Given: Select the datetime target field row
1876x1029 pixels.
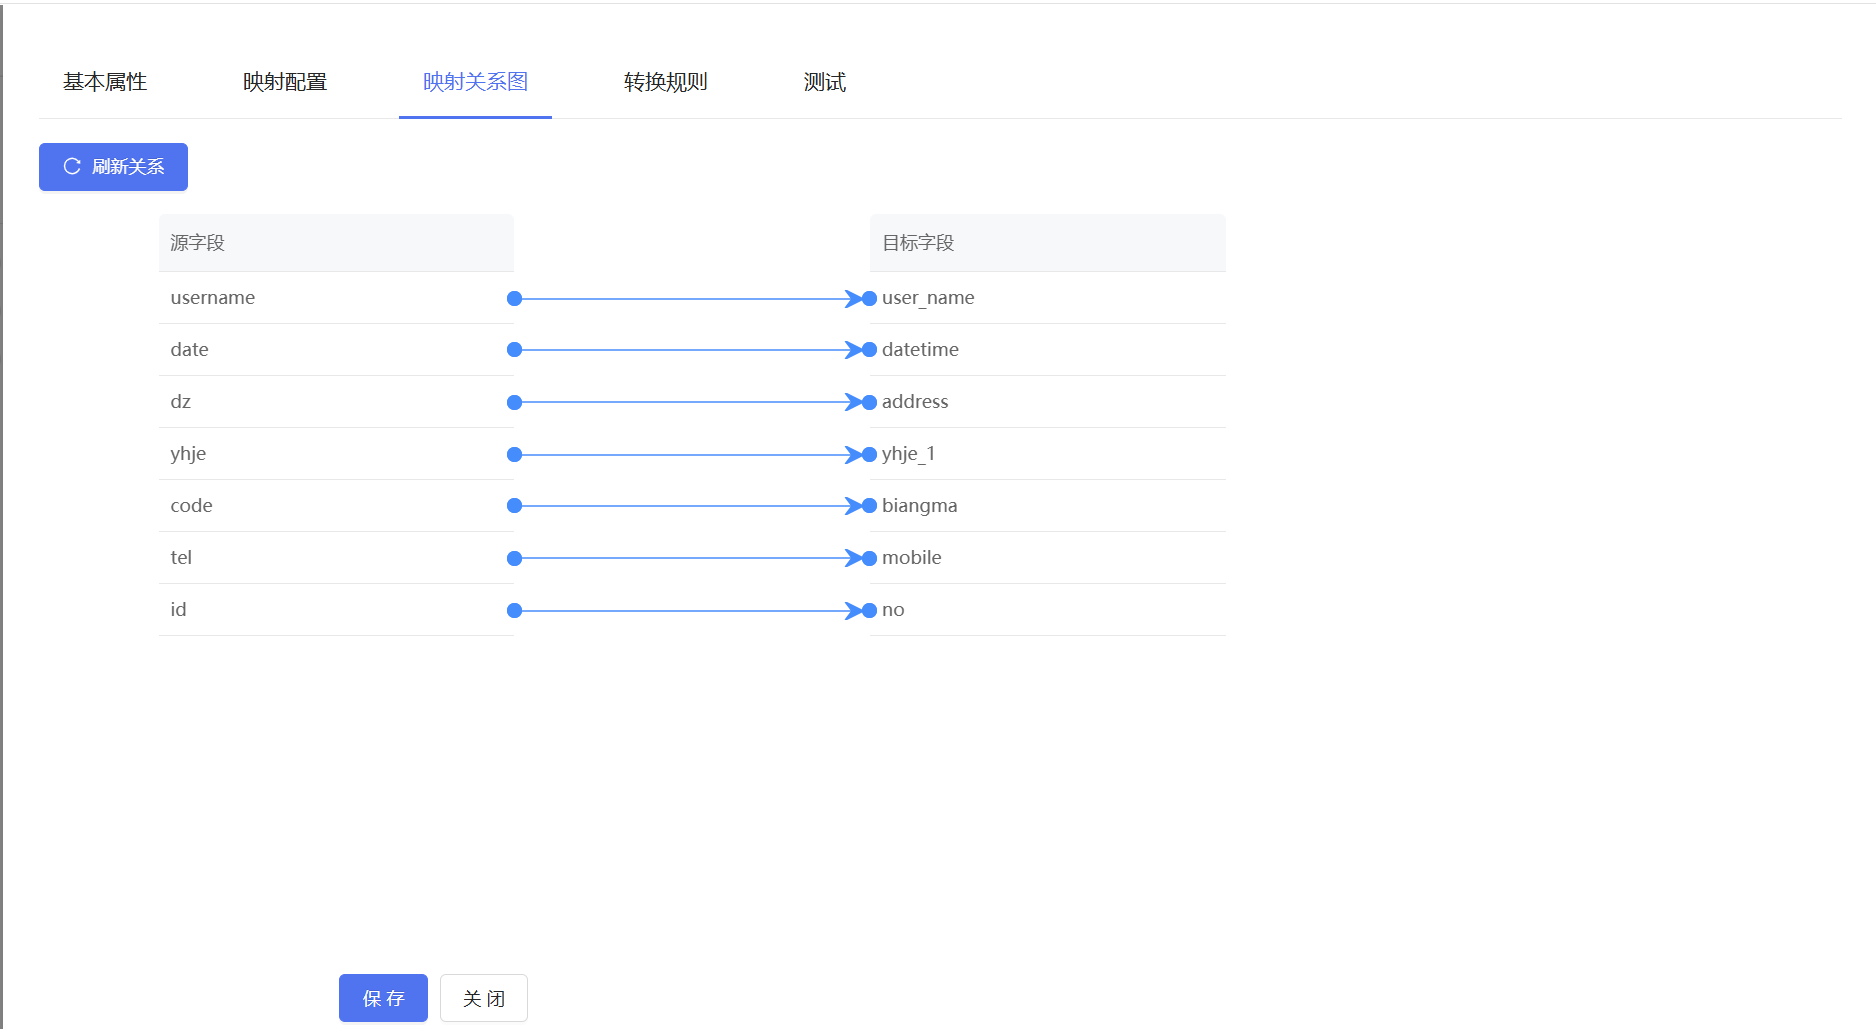Looking at the screenshot, I should 1047,350.
